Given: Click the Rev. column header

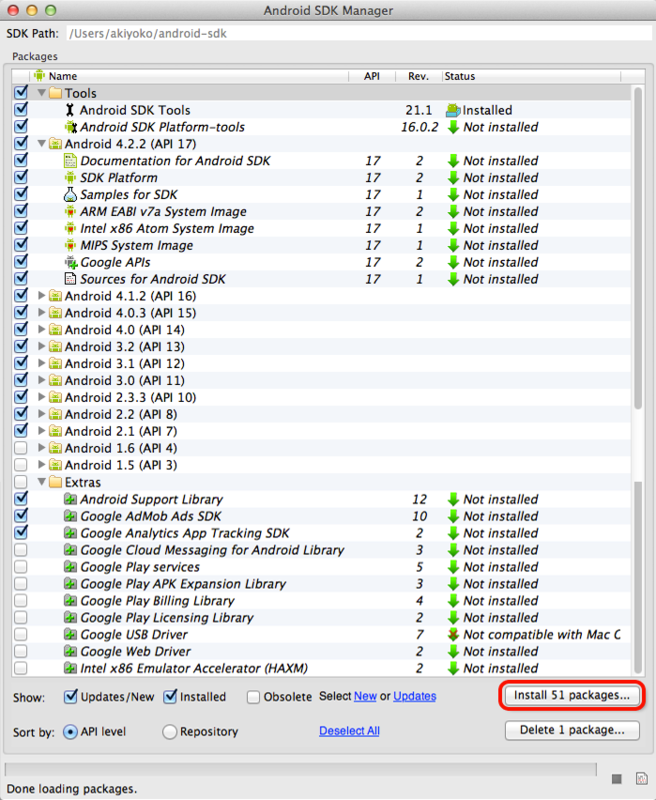Looking at the screenshot, I should (418, 76).
